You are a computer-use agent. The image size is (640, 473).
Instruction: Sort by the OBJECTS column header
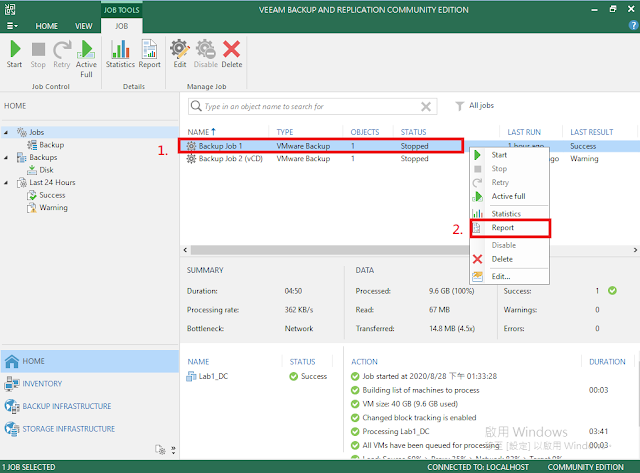point(364,132)
